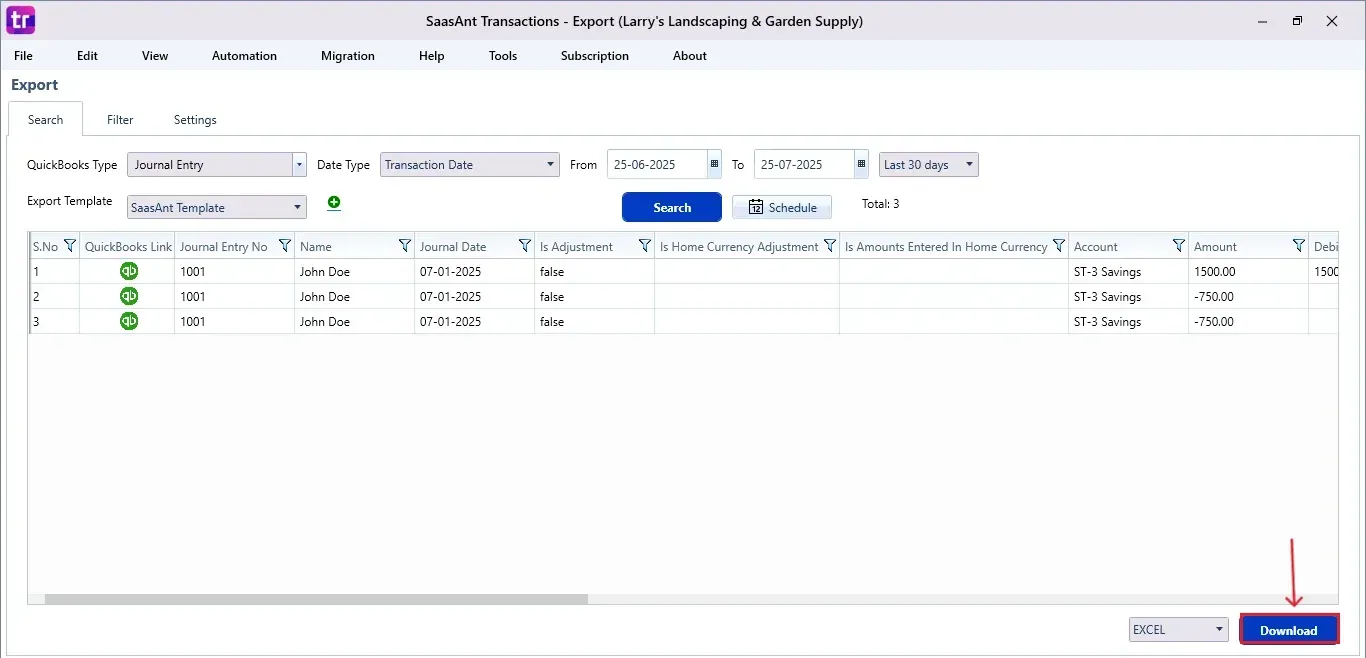Click the SaasAnt 'tr' app logo

tap(20, 20)
